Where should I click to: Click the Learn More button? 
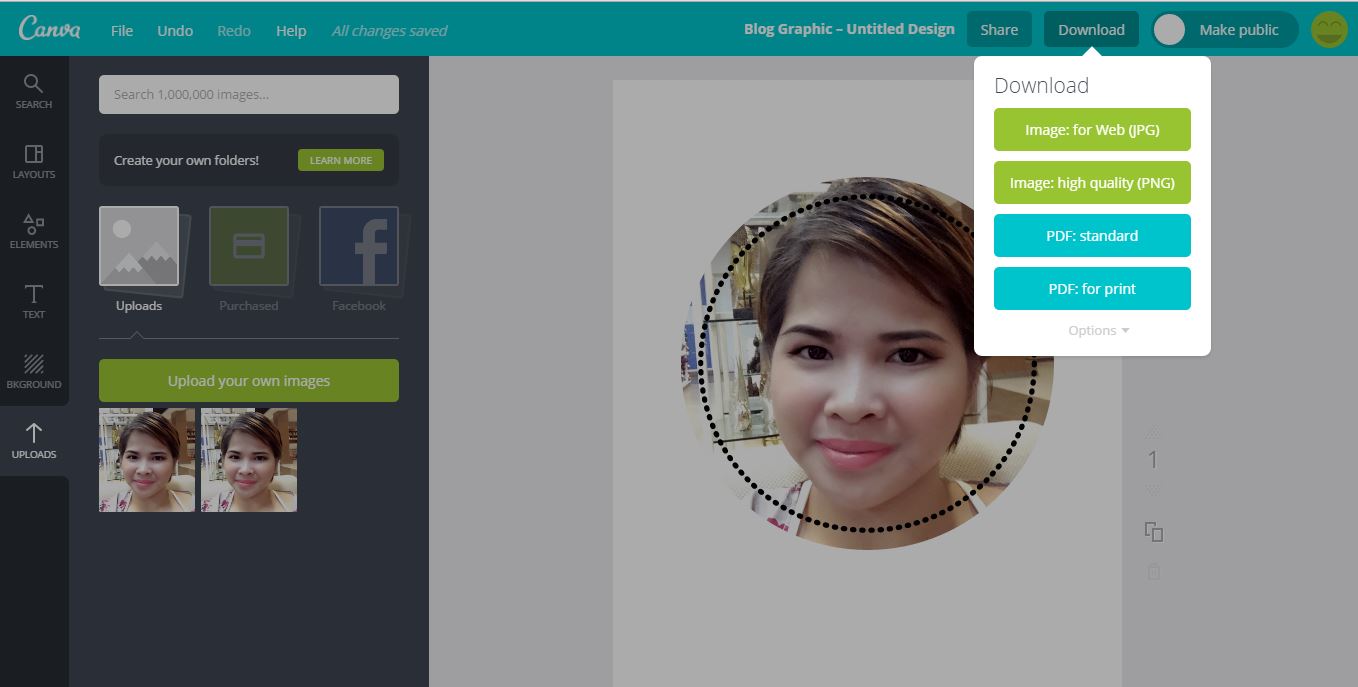click(341, 160)
